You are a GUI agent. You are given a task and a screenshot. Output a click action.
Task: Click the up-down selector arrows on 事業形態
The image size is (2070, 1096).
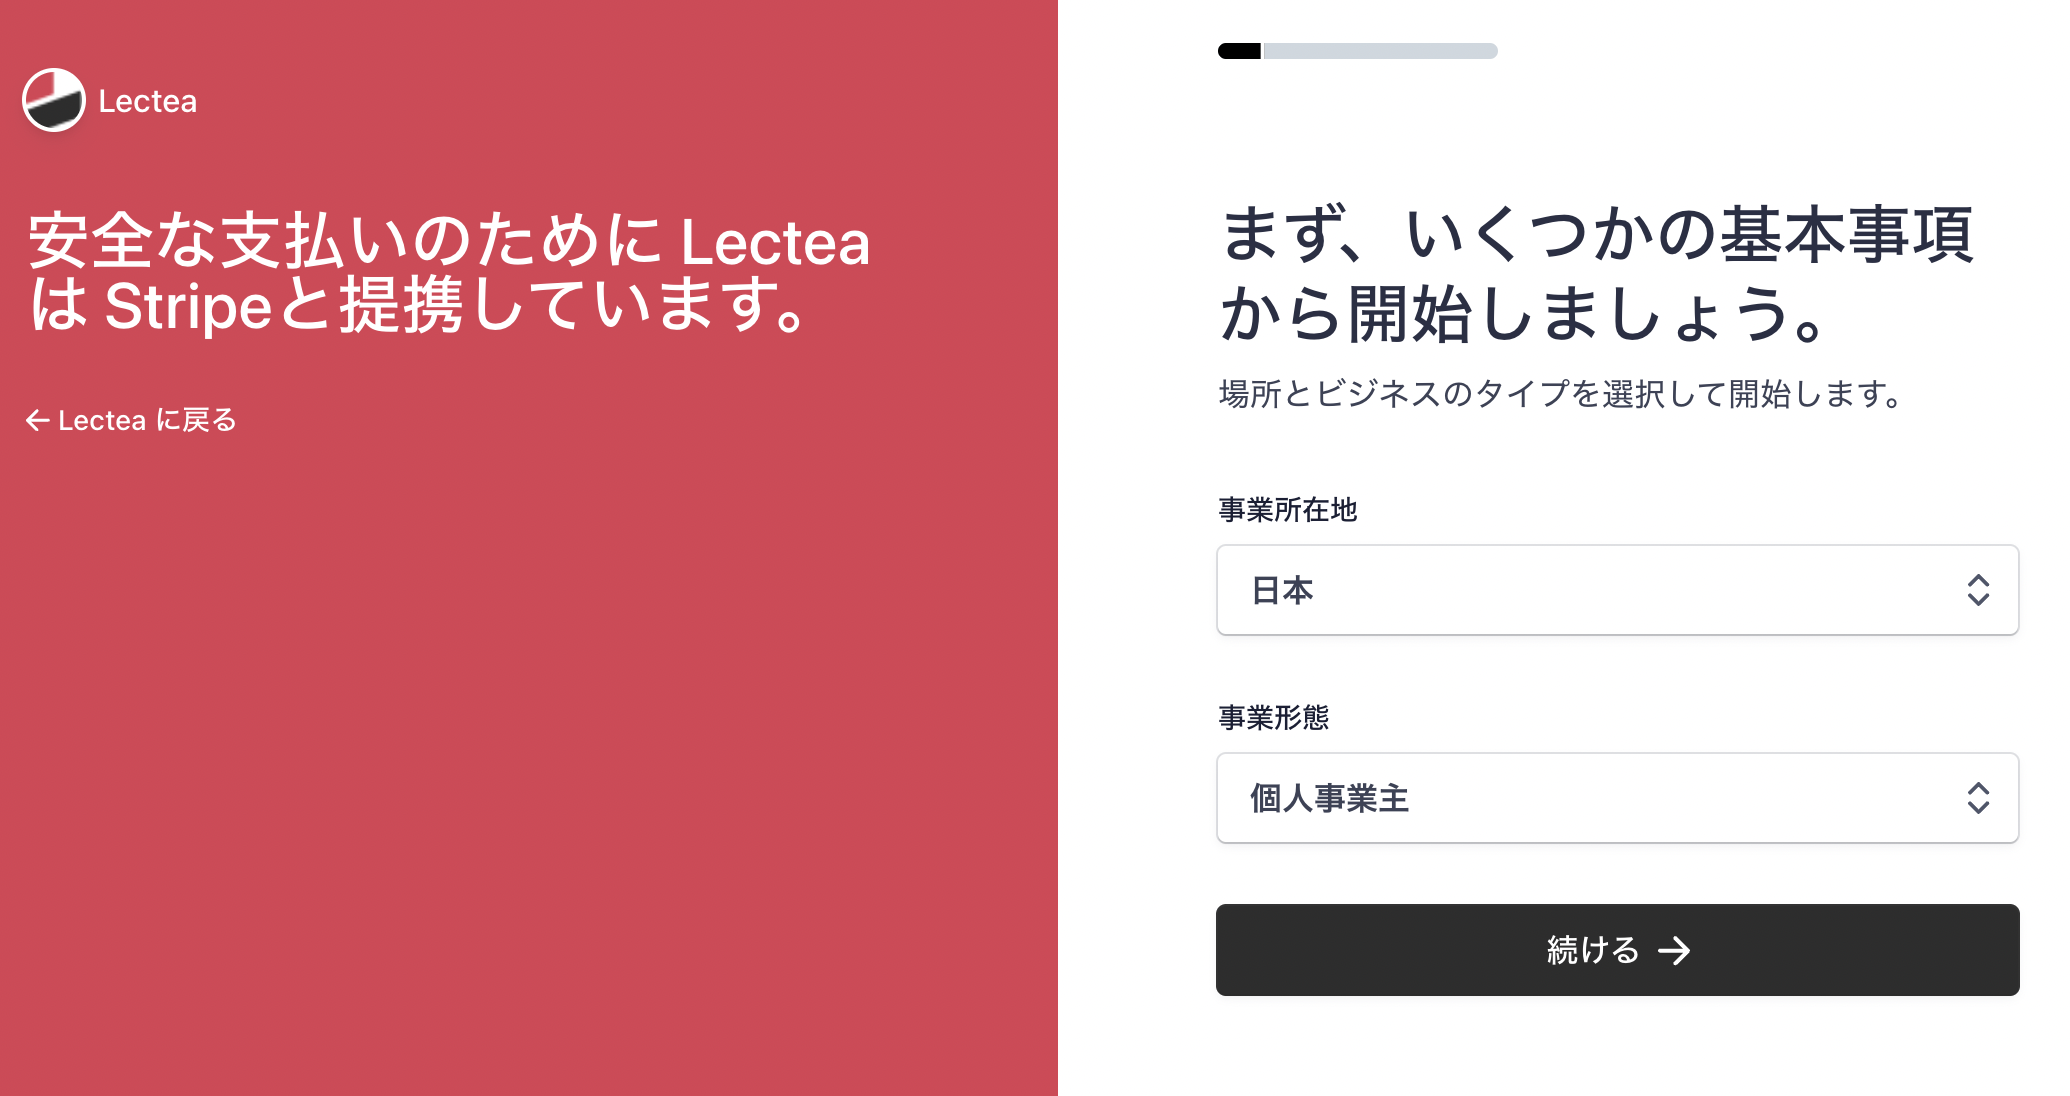click(1977, 798)
